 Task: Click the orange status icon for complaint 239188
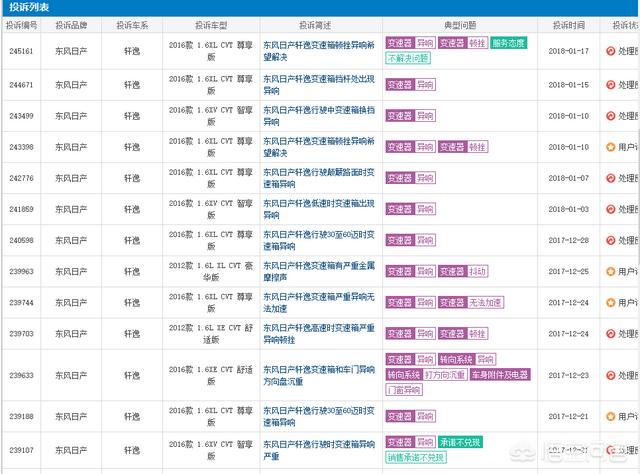pyautogui.click(x=610, y=416)
